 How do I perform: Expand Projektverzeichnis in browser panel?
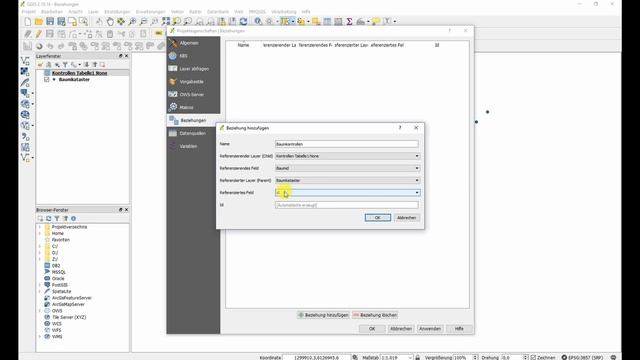[x=40, y=227]
